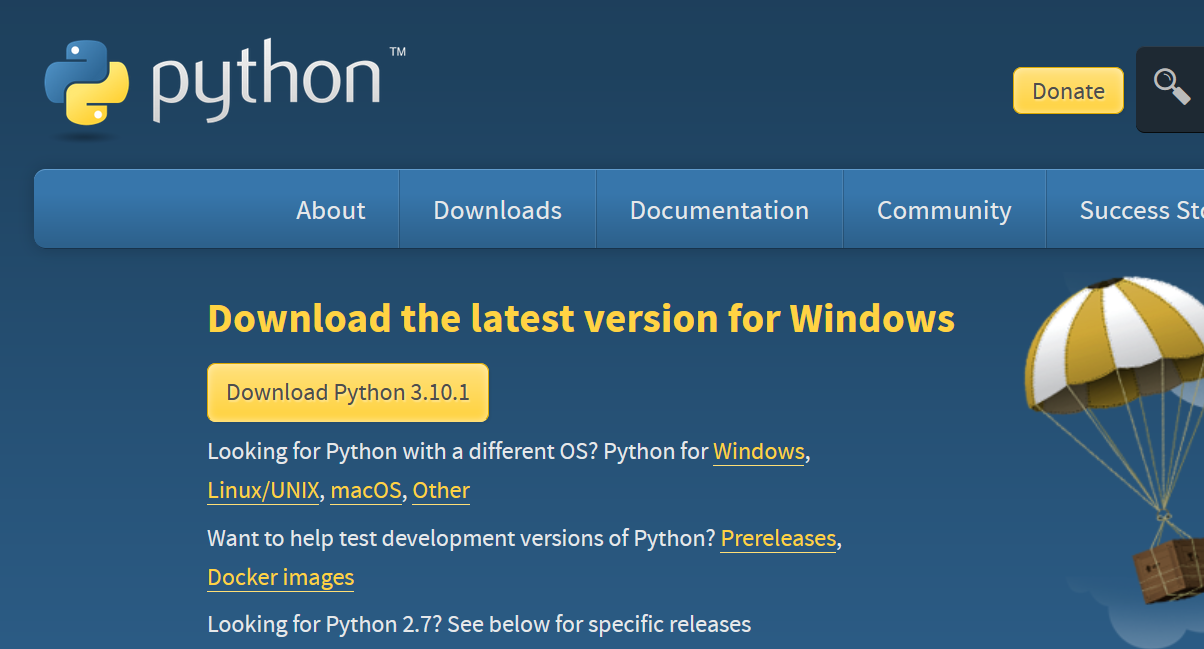Open the Documentation menu

(x=719, y=210)
